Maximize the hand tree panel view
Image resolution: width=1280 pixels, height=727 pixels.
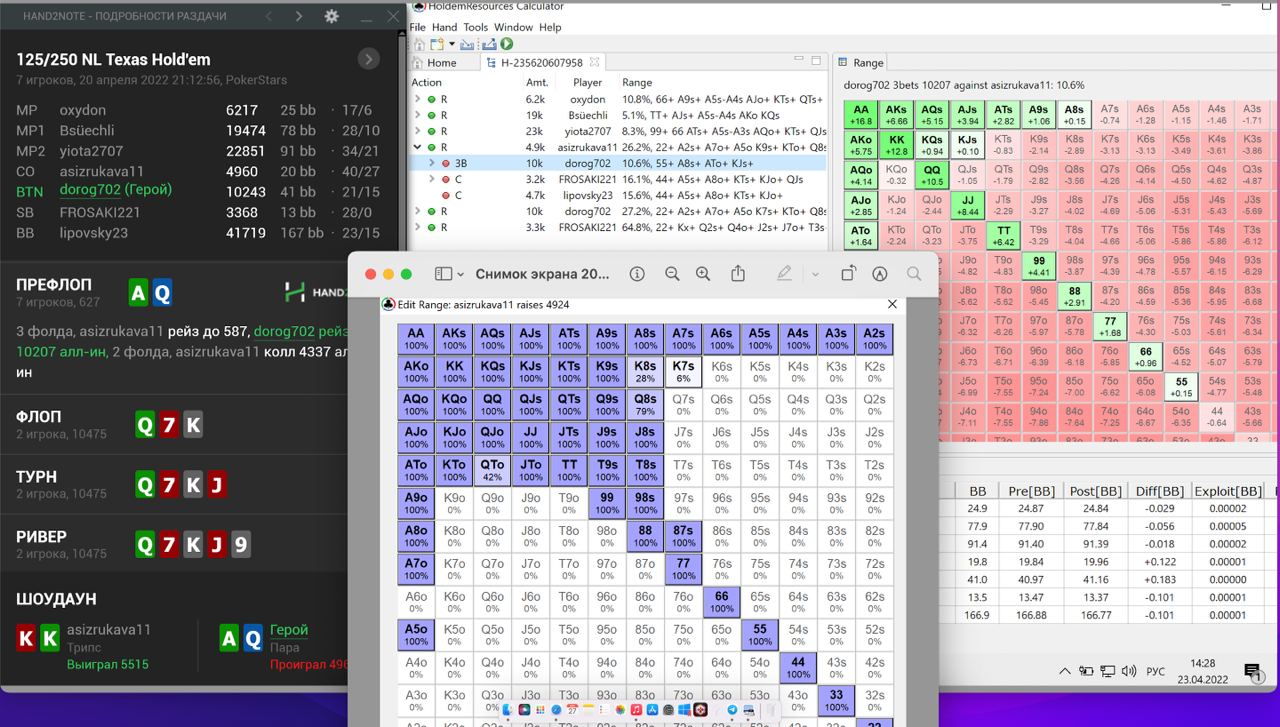click(x=816, y=61)
